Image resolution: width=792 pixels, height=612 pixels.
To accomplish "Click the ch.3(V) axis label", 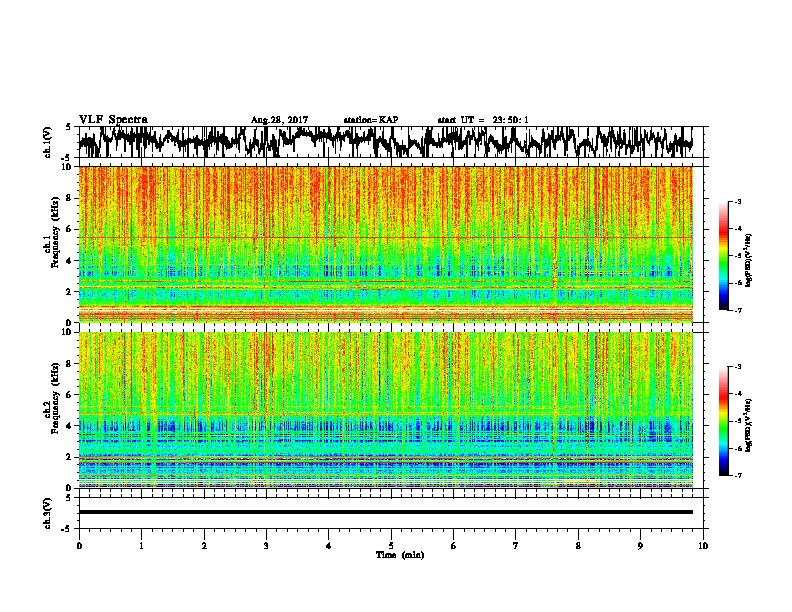I will coord(48,513).
